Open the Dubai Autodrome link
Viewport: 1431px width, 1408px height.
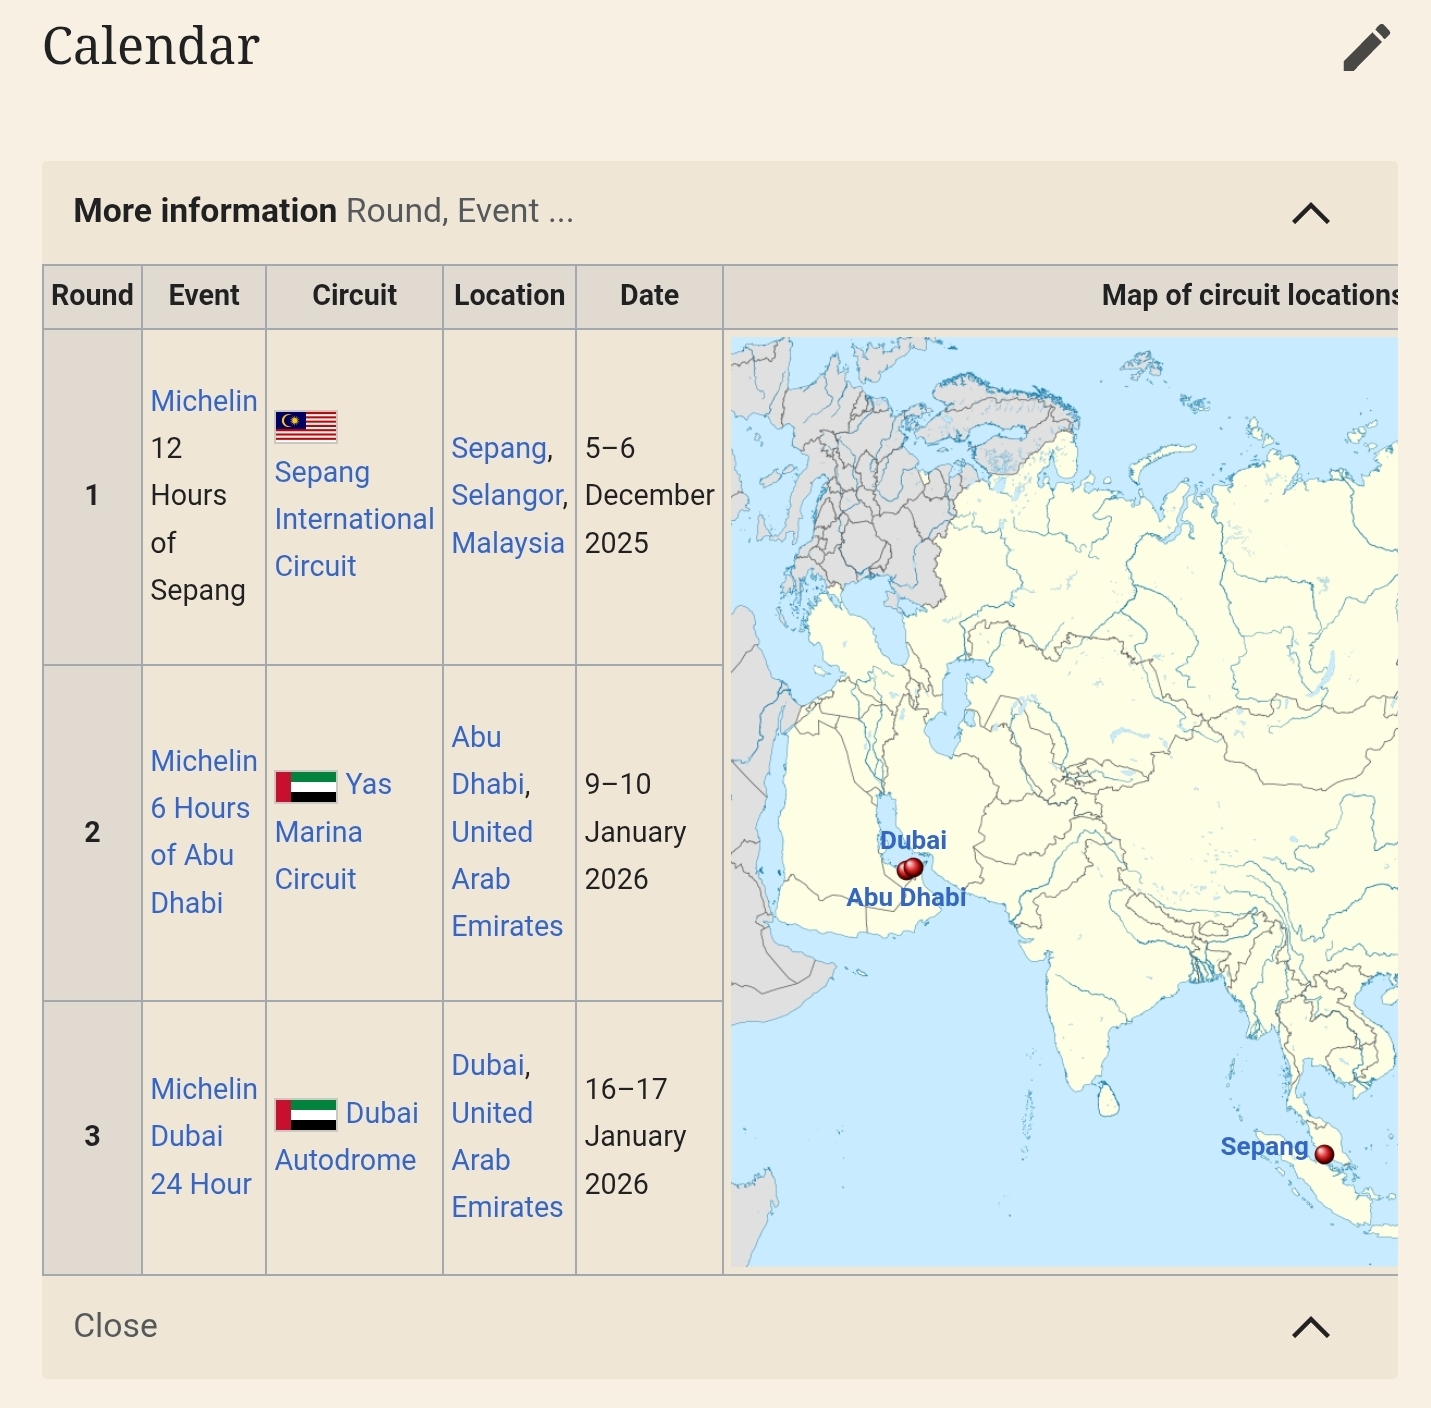[x=346, y=1136]
